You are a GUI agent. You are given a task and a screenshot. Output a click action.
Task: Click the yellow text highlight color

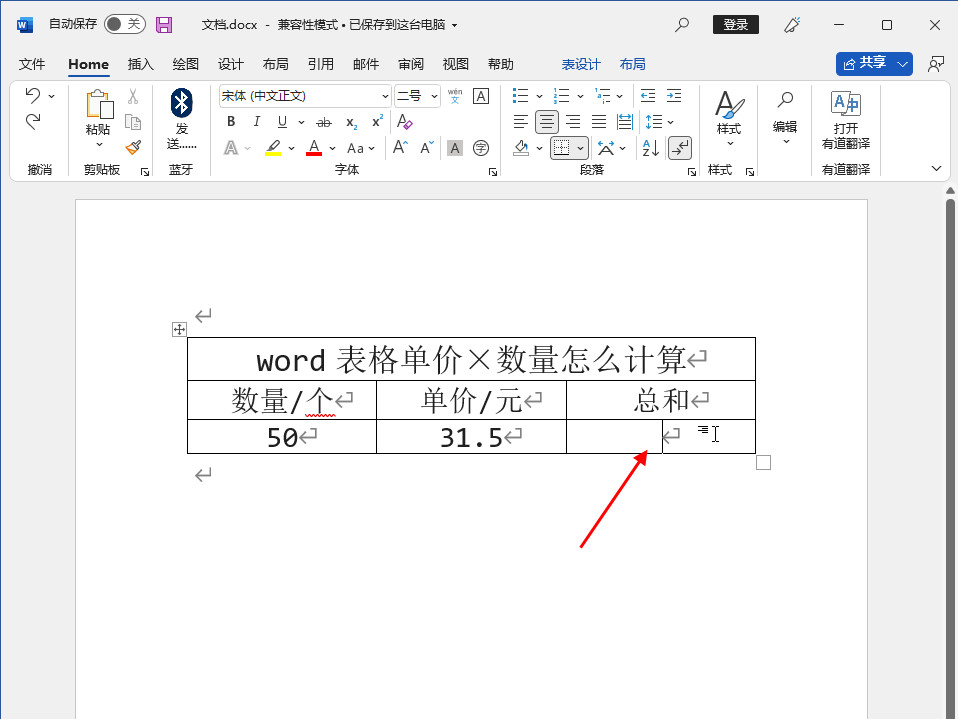click(273, 148)
